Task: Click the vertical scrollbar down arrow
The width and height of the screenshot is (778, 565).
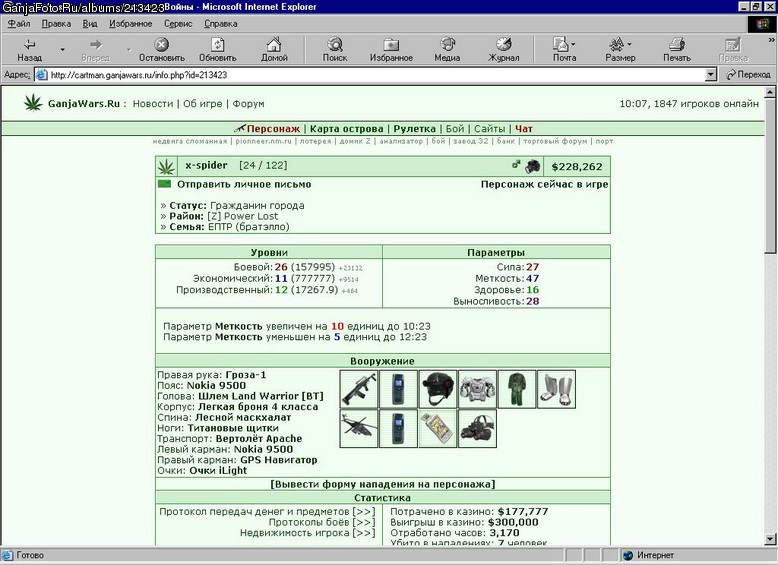Action: click(x=770, y=539)
